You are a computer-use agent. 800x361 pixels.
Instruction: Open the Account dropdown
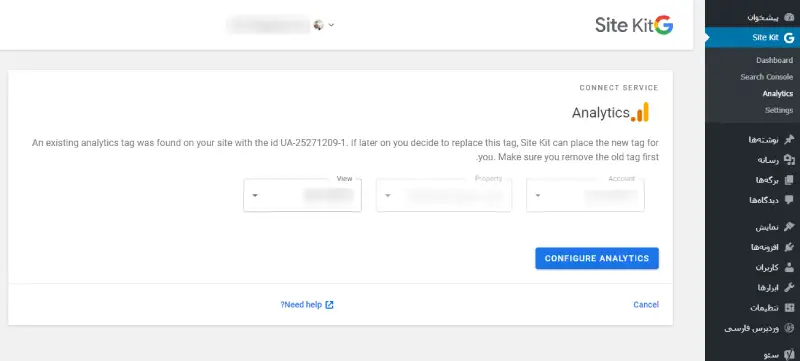(585, 195)
